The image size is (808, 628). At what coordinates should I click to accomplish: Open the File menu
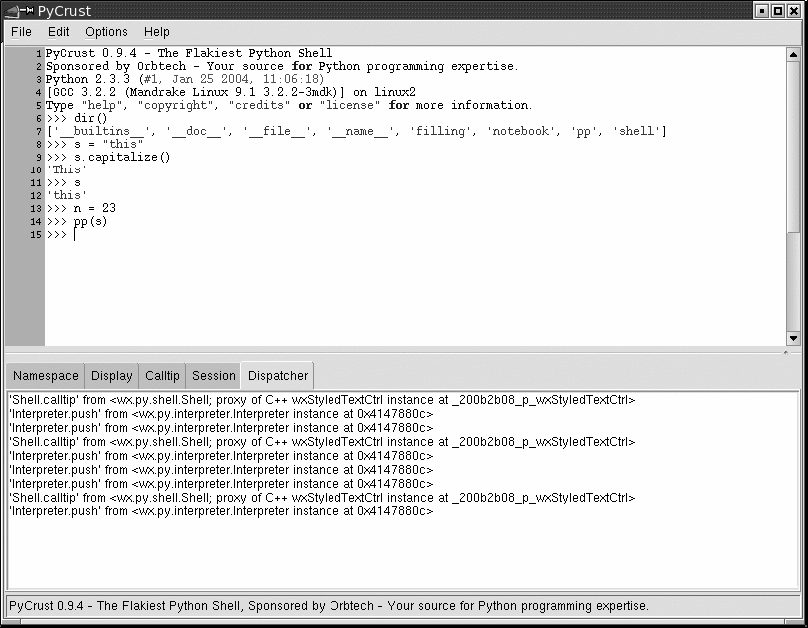click(21, 32)
